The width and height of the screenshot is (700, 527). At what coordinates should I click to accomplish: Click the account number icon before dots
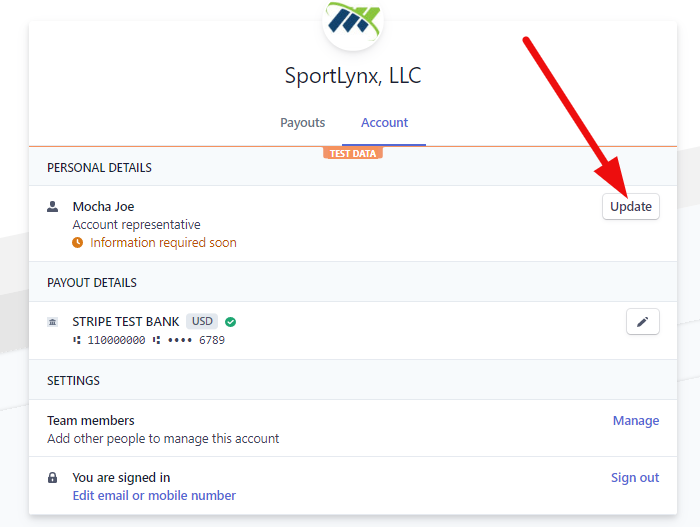pos(156,340)
